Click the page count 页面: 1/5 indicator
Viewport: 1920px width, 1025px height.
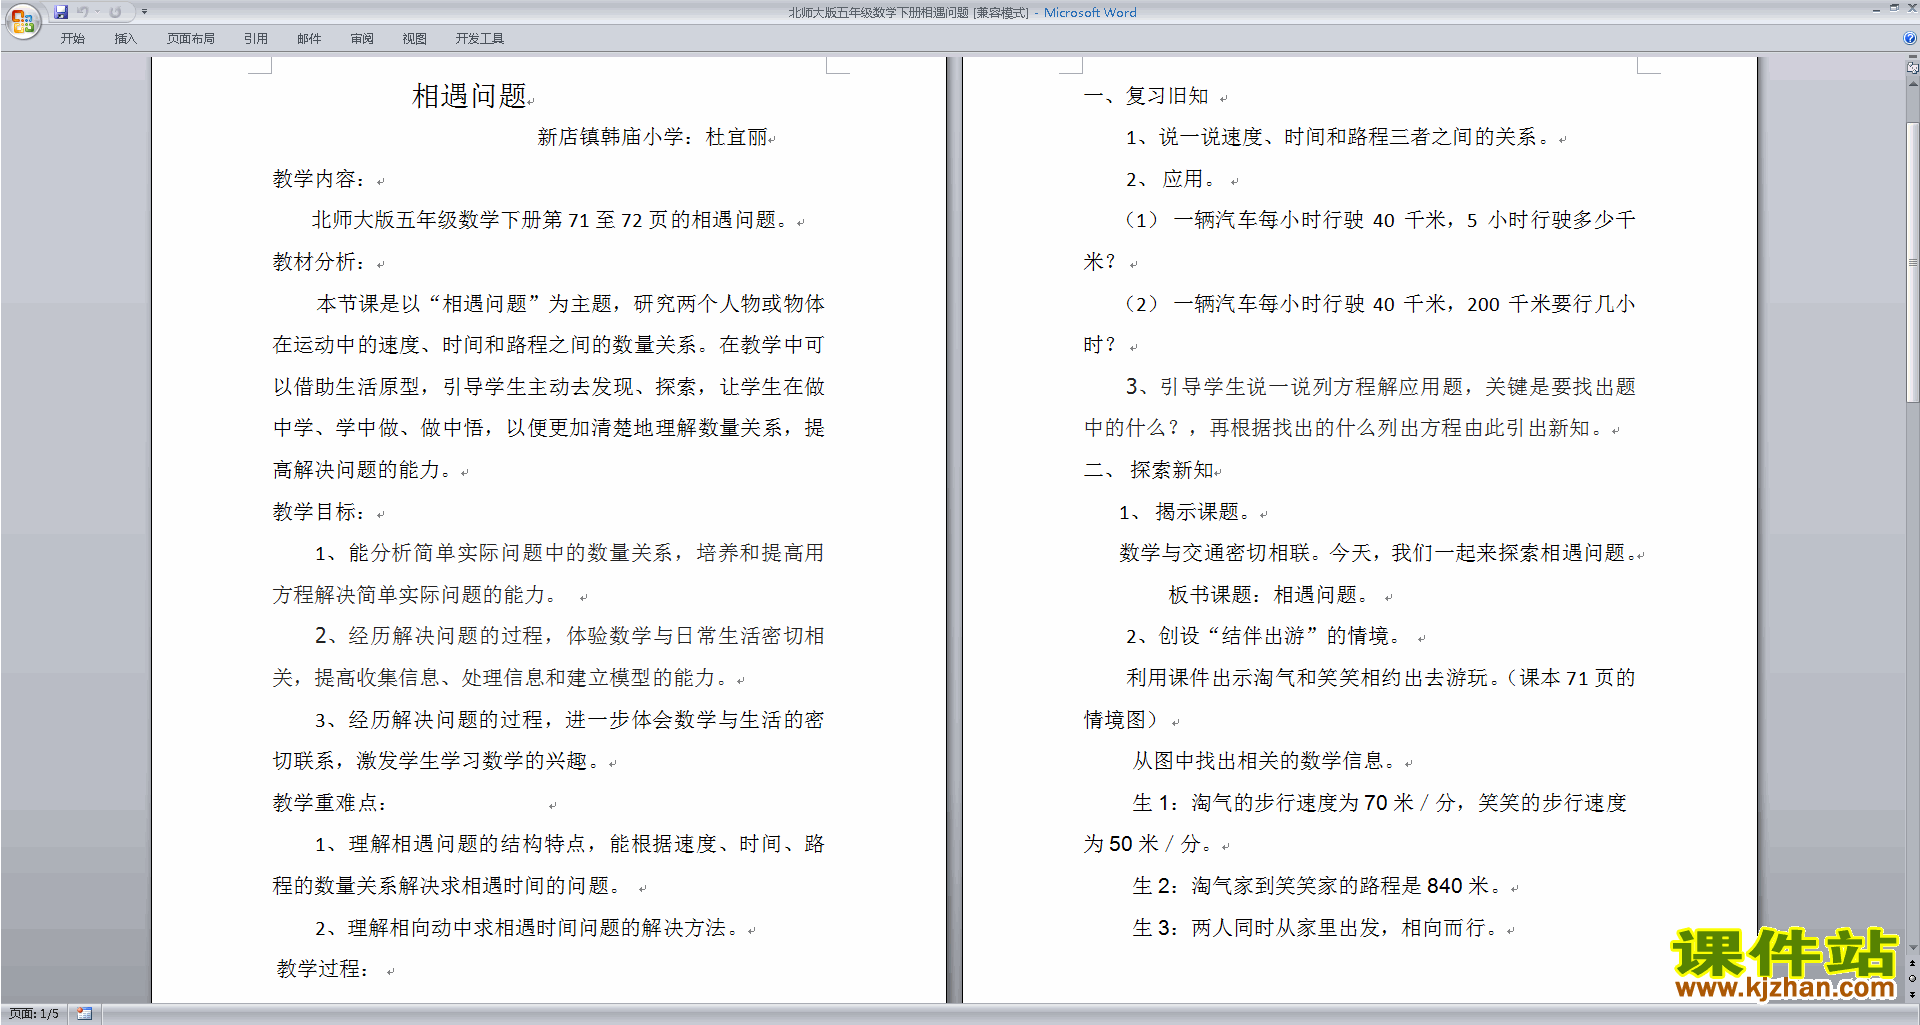[x=34, y=1014]
